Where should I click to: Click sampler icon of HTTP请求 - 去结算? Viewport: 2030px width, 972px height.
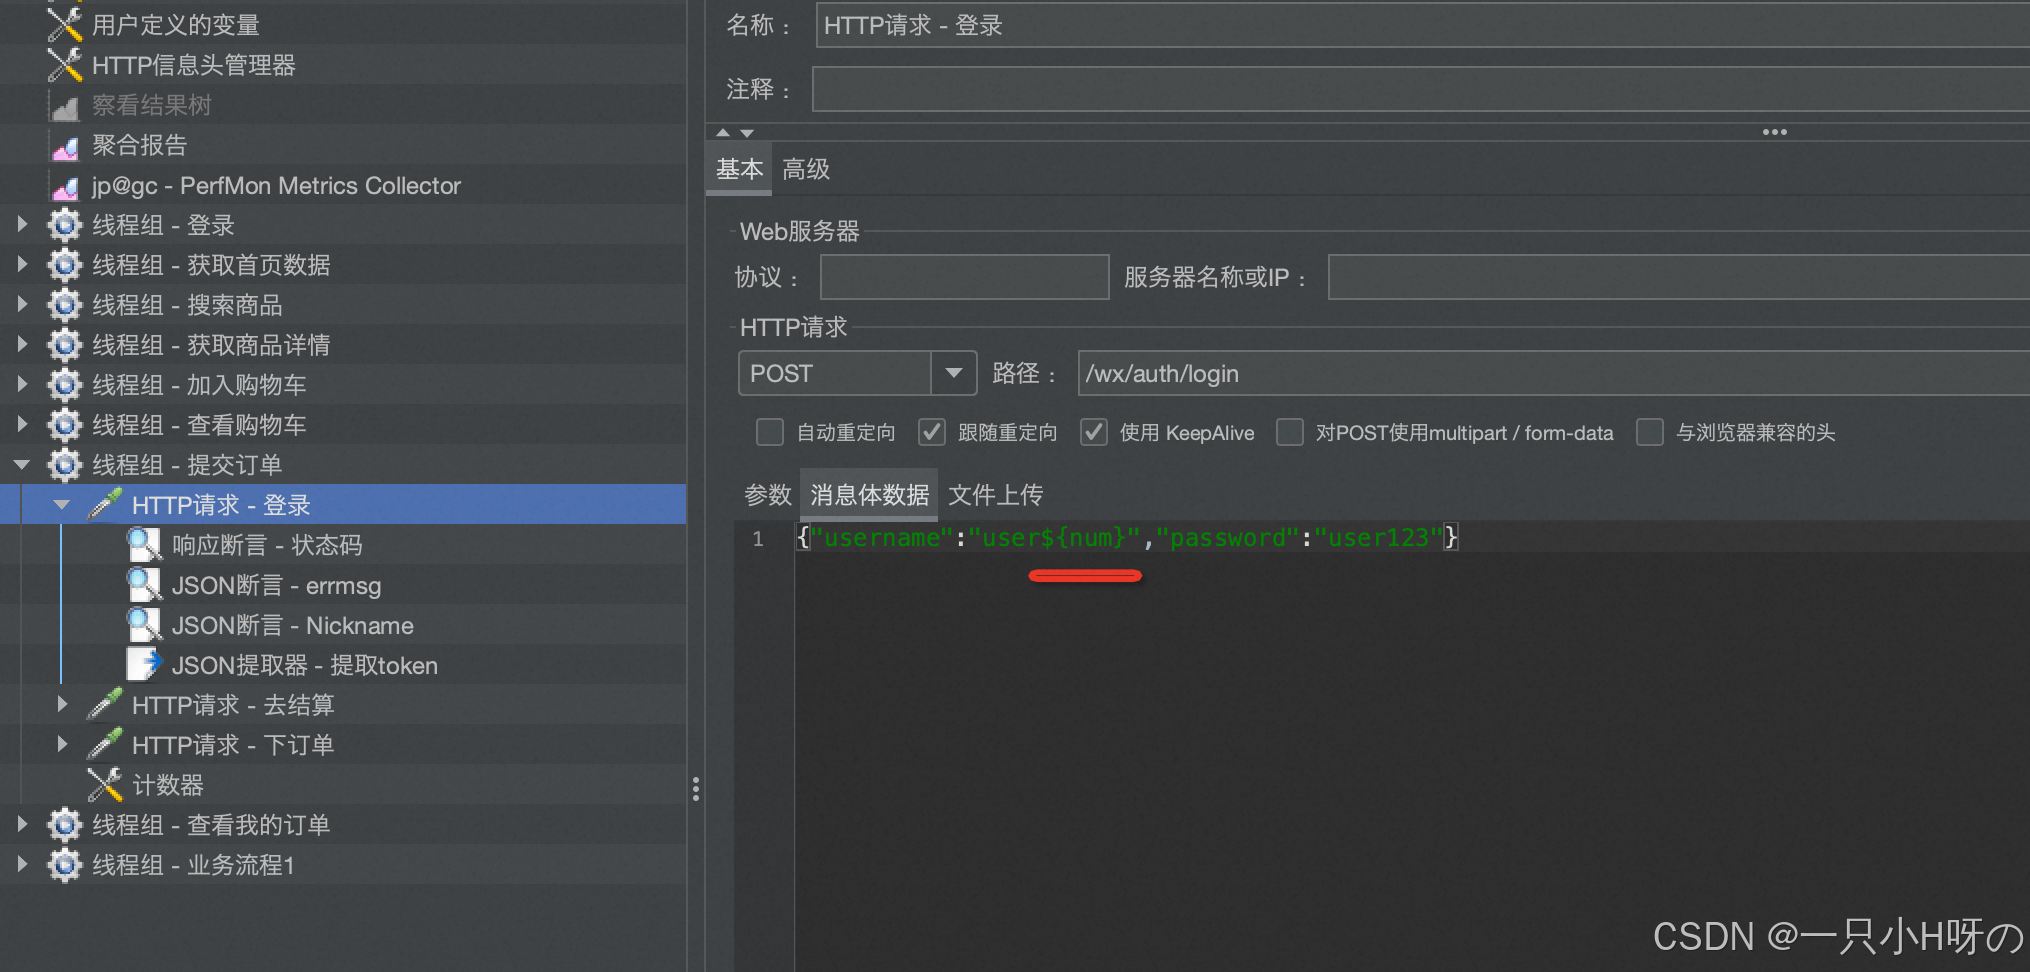tap(105, 704)
